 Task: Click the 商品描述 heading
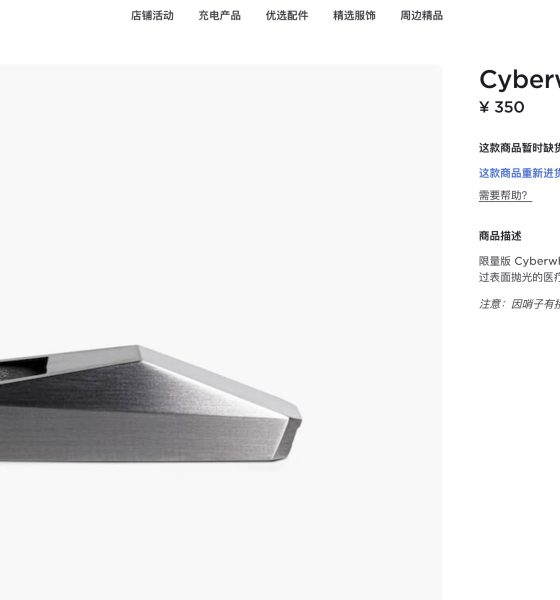click(500, 236)
